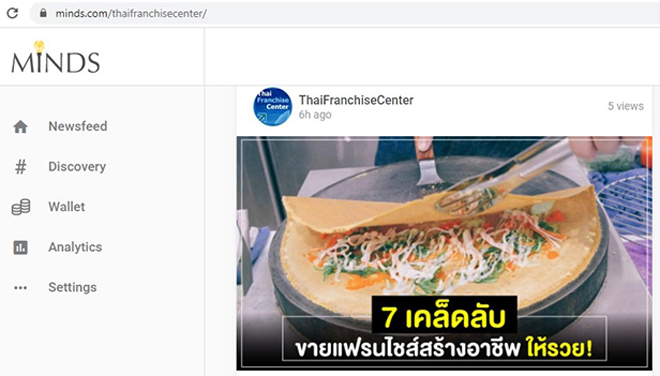Image resolution: width=660 pixels, height=376 pixels.
Task: Open the Newsfeed menu label
Action: 78,126
